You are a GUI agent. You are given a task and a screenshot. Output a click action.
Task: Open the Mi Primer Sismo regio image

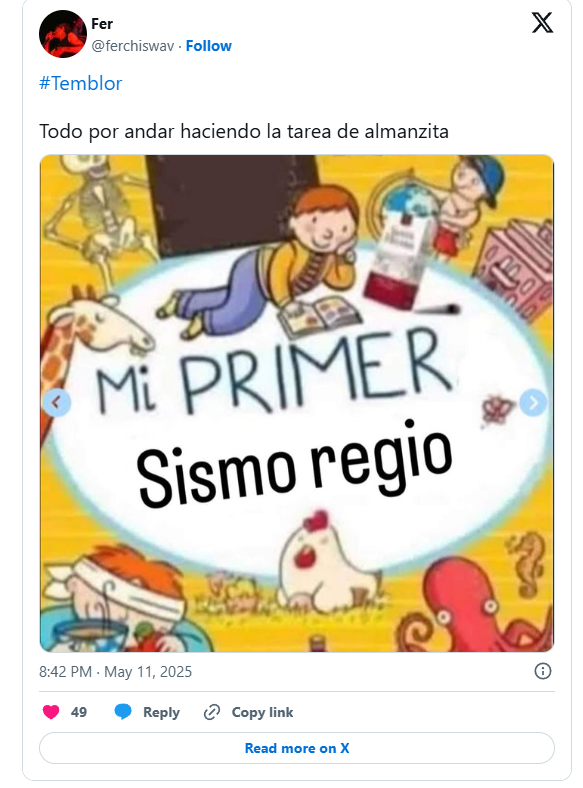point(297,404)
